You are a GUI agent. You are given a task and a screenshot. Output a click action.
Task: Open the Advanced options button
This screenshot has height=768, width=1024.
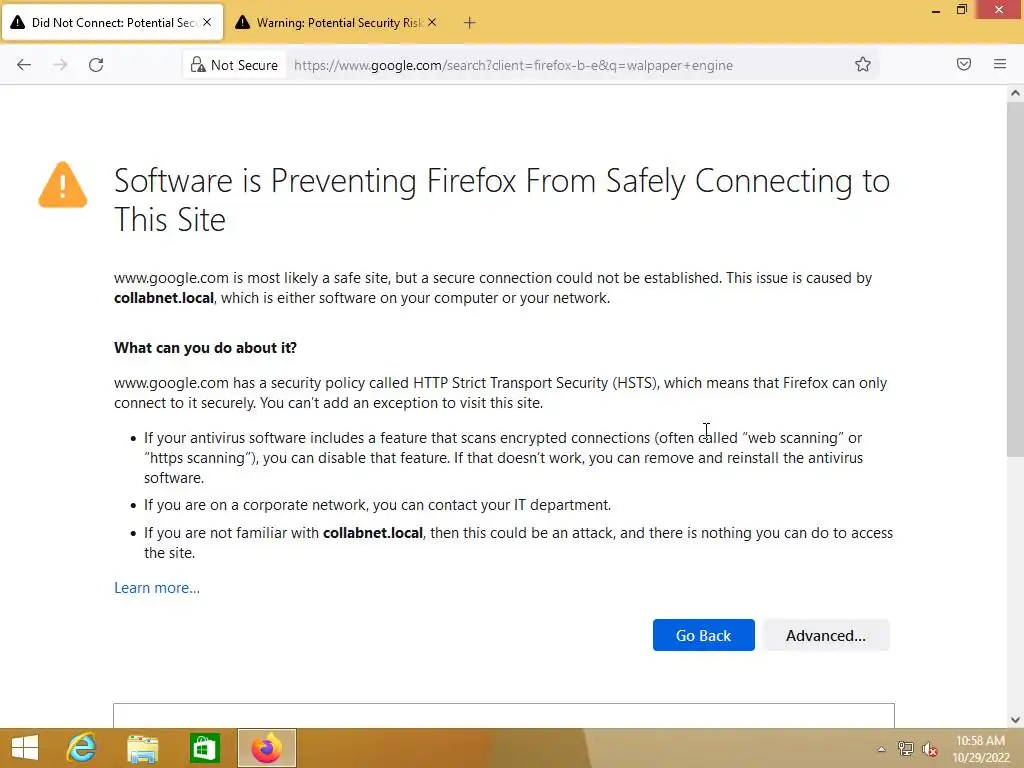[x=825, y=635]
